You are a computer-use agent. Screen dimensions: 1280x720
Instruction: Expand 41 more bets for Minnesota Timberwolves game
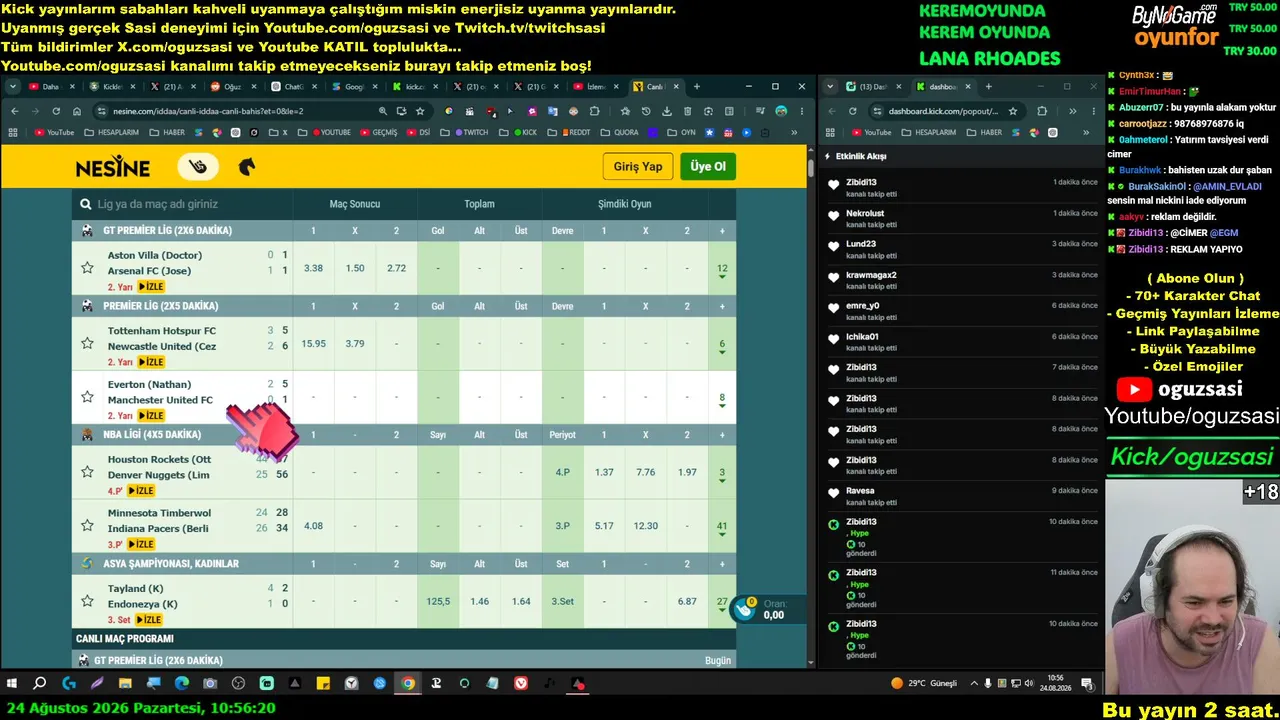pos(722,528)
